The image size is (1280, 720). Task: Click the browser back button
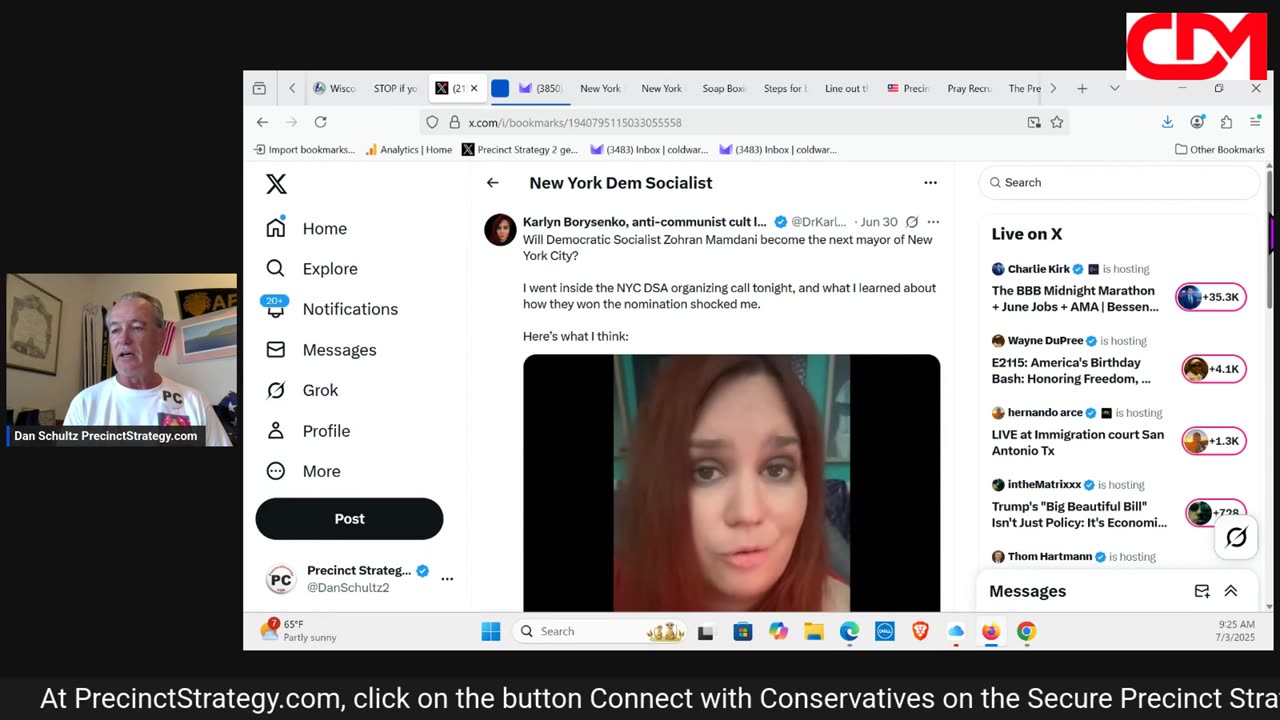pos(262,122)
